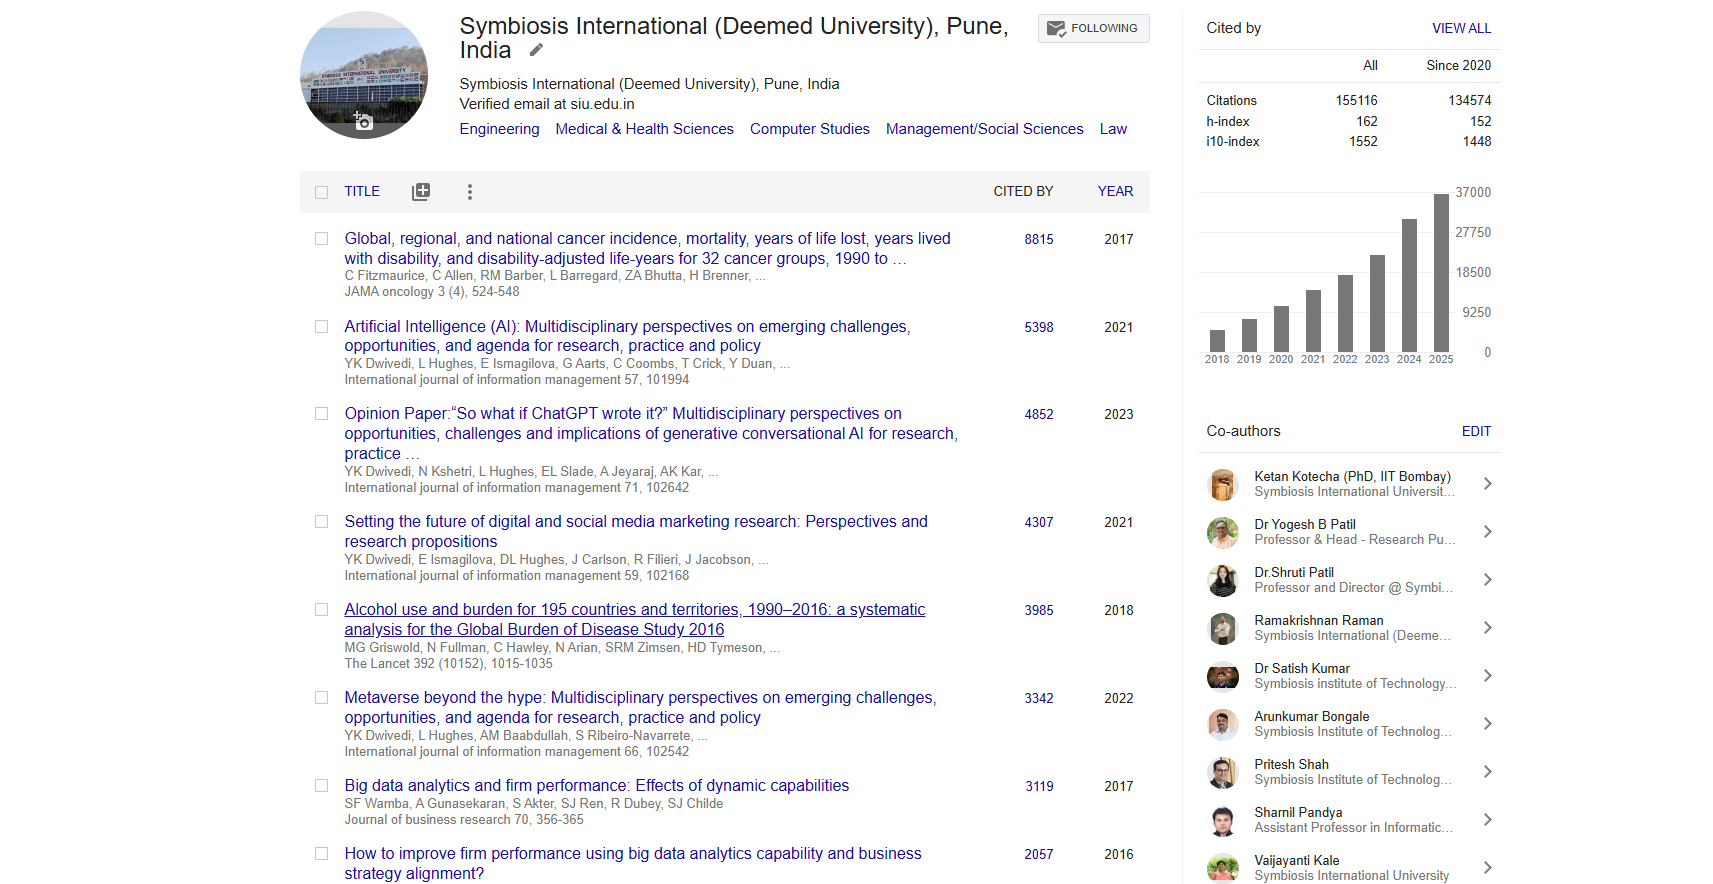Click VIEW ALL citations link

tap(1461, 28)
